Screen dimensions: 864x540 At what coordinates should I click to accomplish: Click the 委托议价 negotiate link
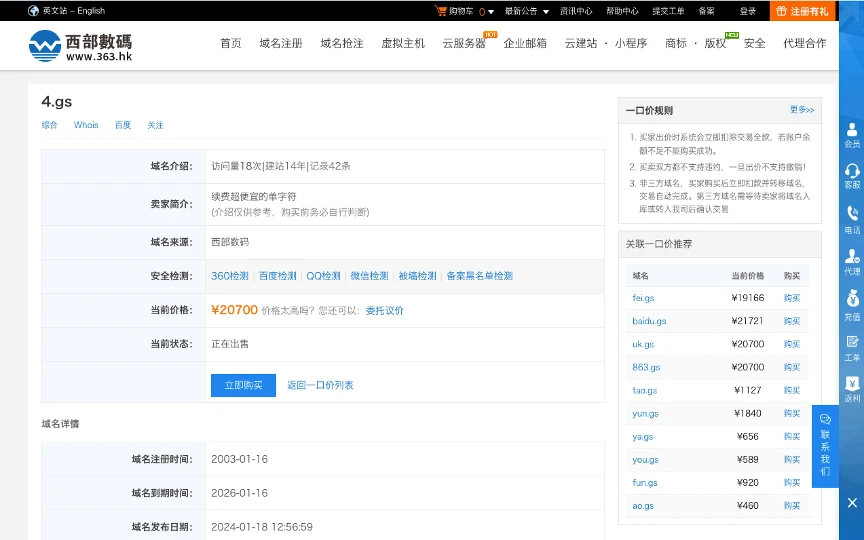pos(385,311)
